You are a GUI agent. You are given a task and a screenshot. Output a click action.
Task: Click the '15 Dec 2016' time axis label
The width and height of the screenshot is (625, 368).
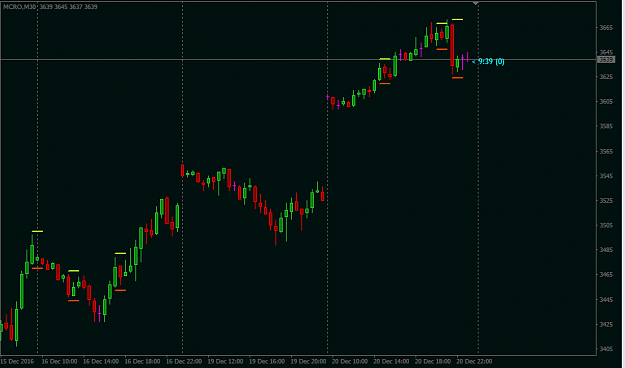click(x=18, y=362)
